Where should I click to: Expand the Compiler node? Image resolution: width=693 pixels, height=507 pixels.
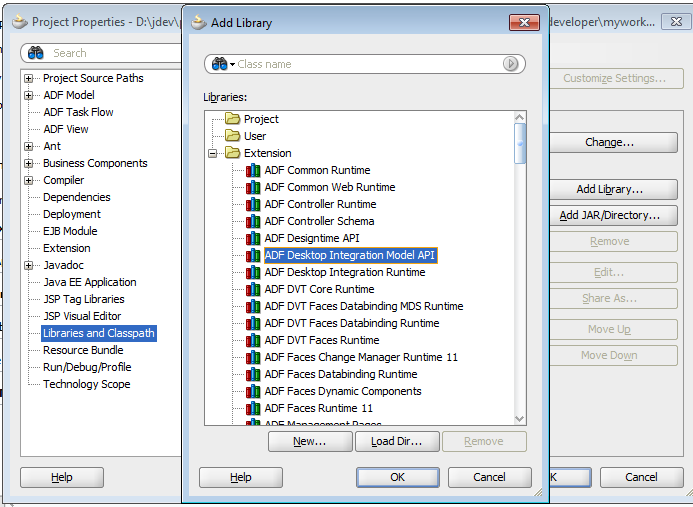point(29,180)
